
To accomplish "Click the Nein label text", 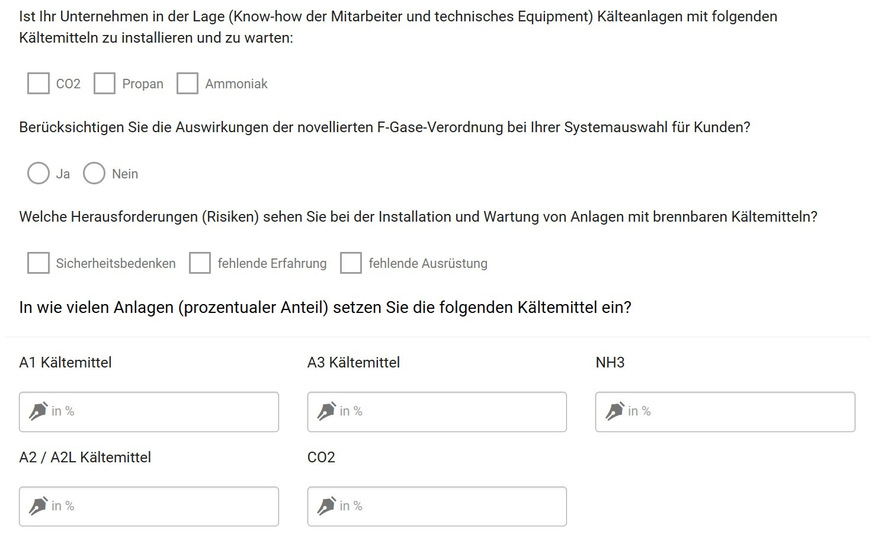I will [125, 174].
